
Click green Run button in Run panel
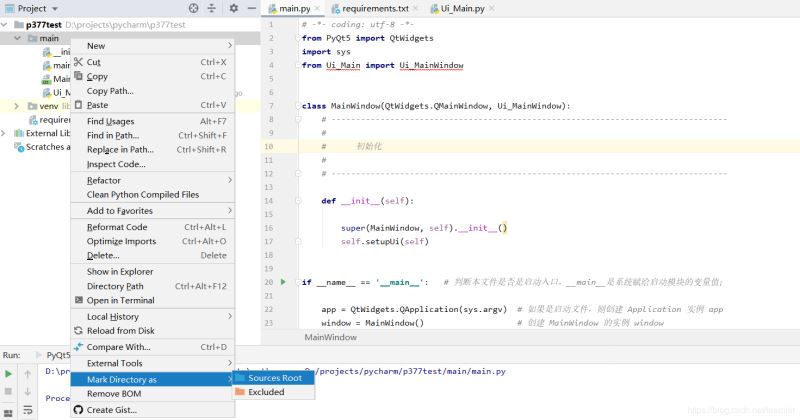(x=10, y=374)
